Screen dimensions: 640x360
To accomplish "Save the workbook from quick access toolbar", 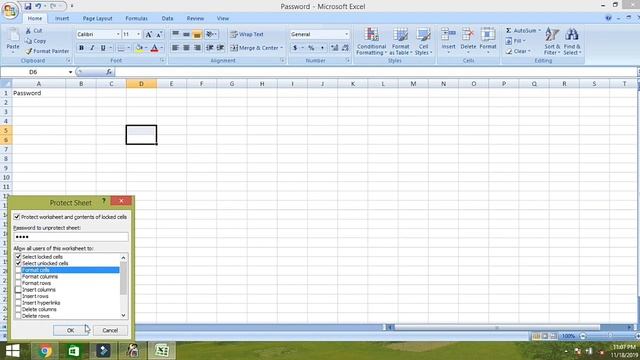I will pyautogui.click(x=28, y=6).
